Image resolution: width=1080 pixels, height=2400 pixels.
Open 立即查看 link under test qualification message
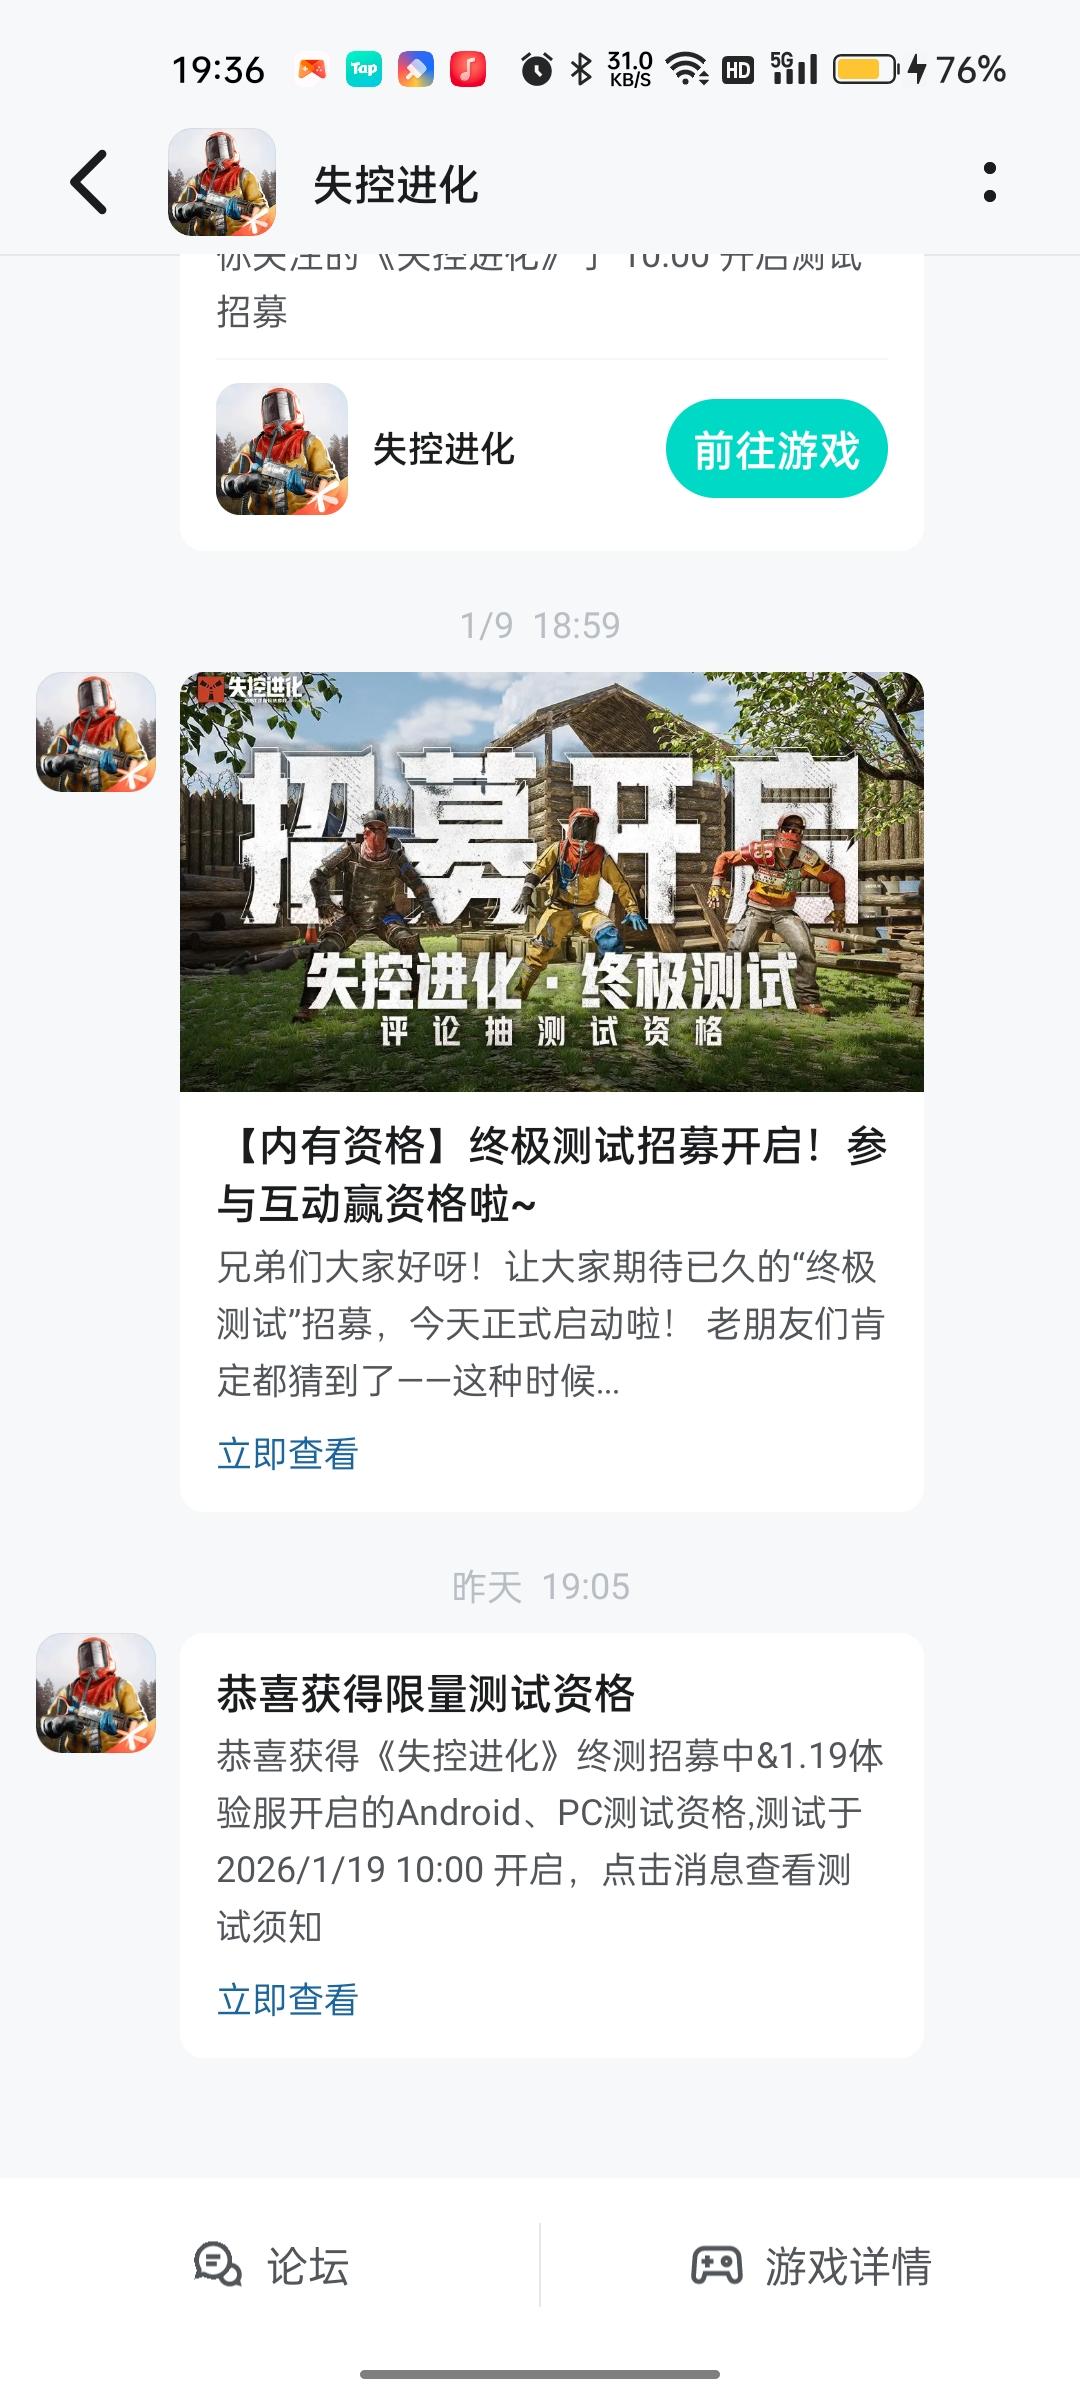click(288, 1999)
